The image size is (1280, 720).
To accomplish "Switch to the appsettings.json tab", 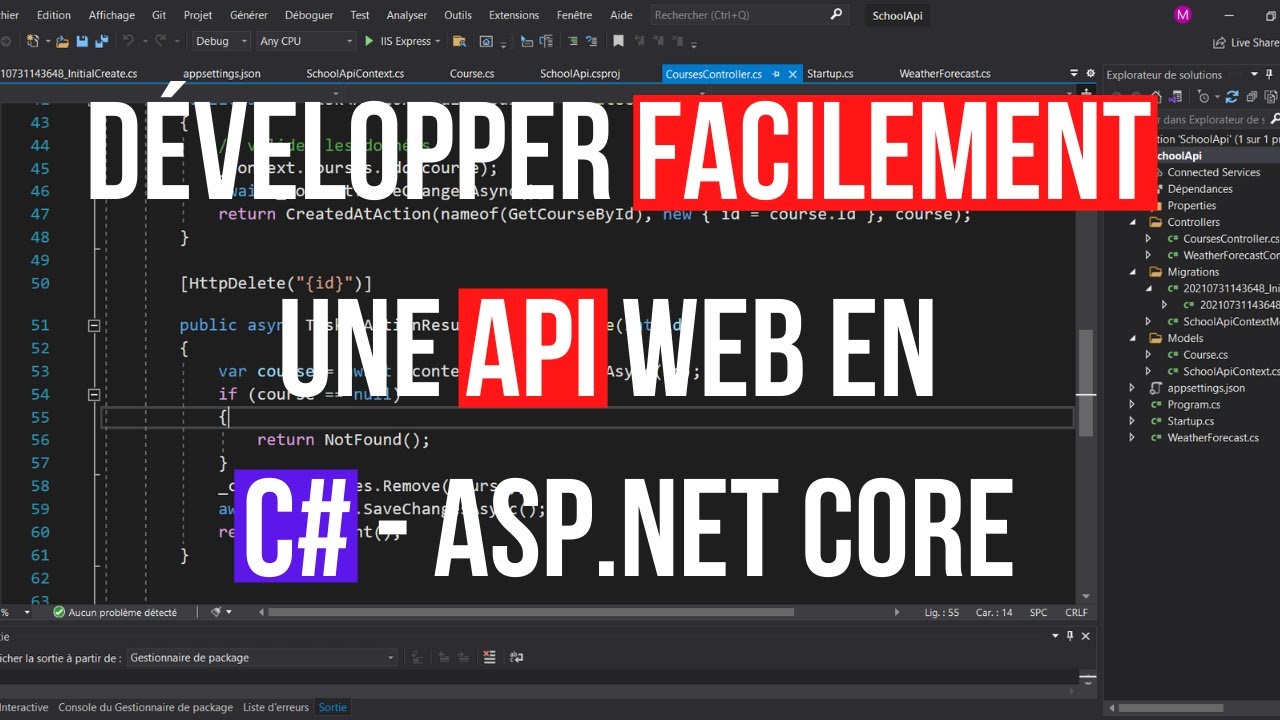I will (x=222, y=74).
